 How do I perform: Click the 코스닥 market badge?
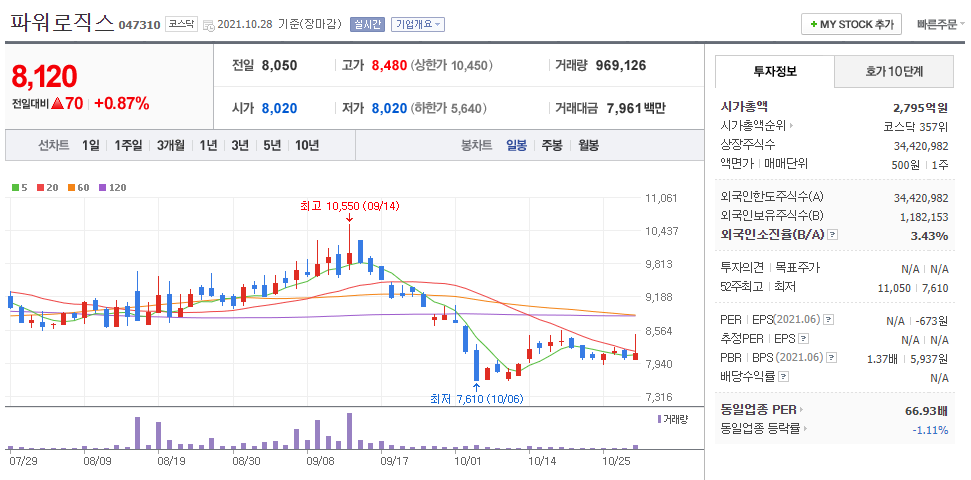181,25
